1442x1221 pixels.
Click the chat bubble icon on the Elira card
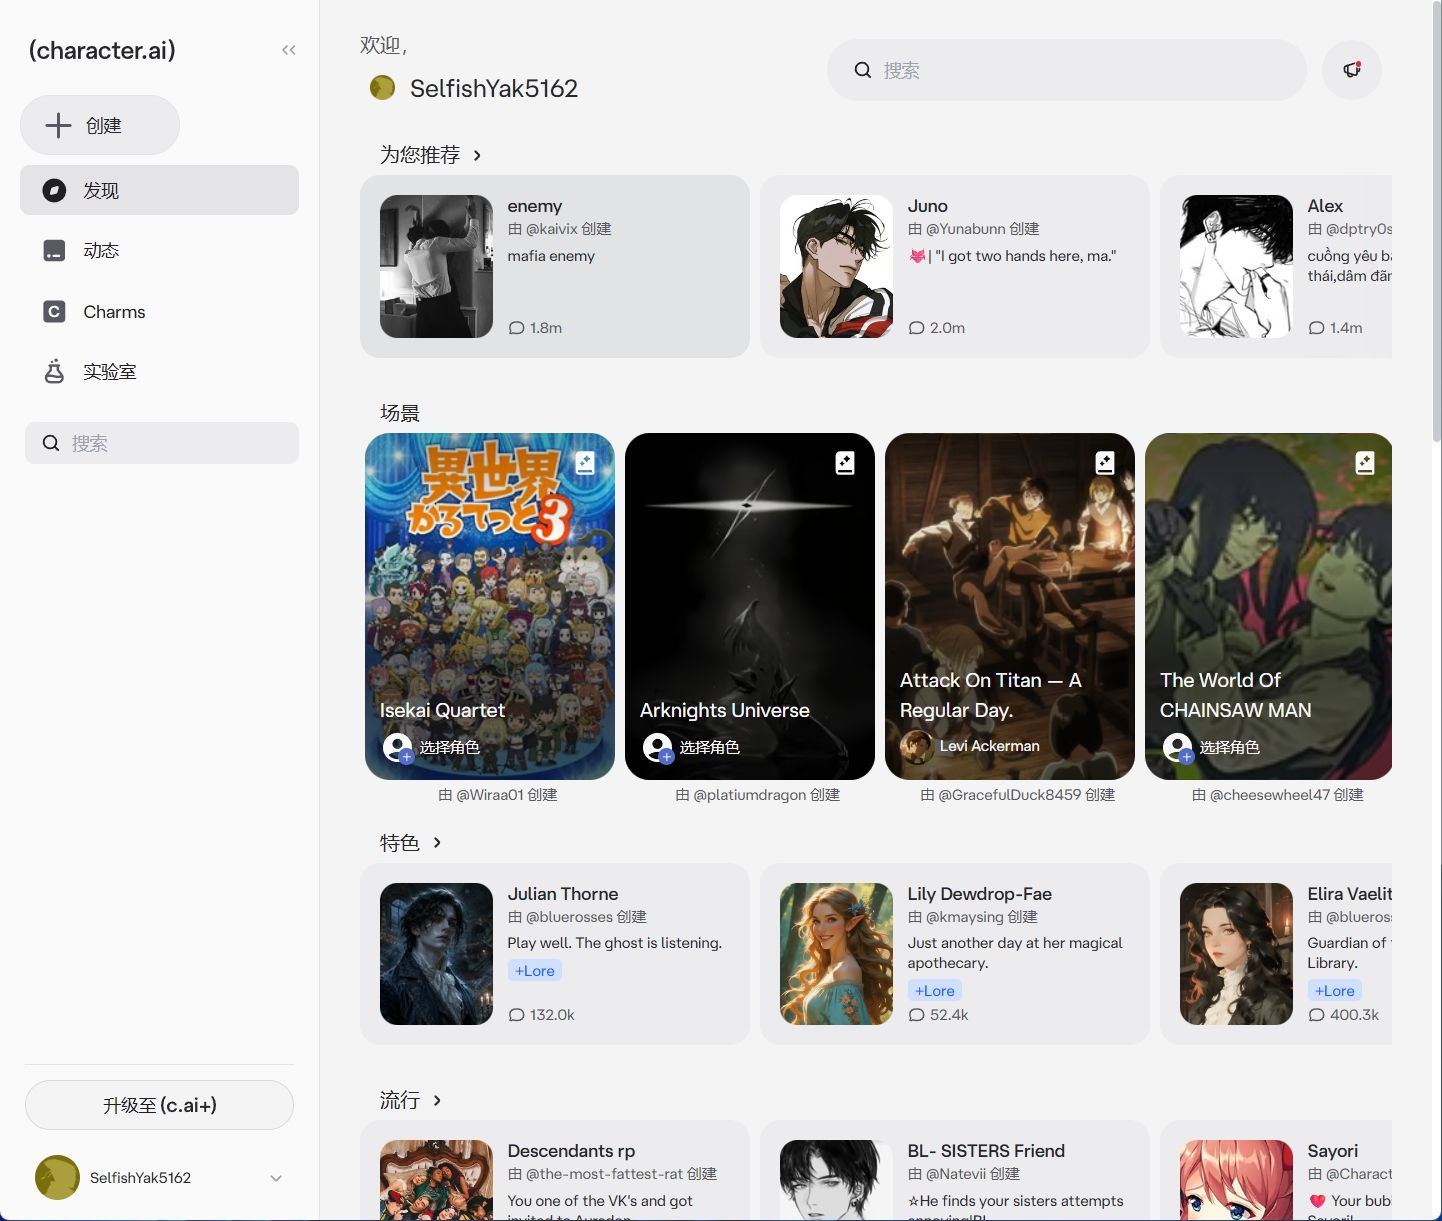pos(1316,1015)
